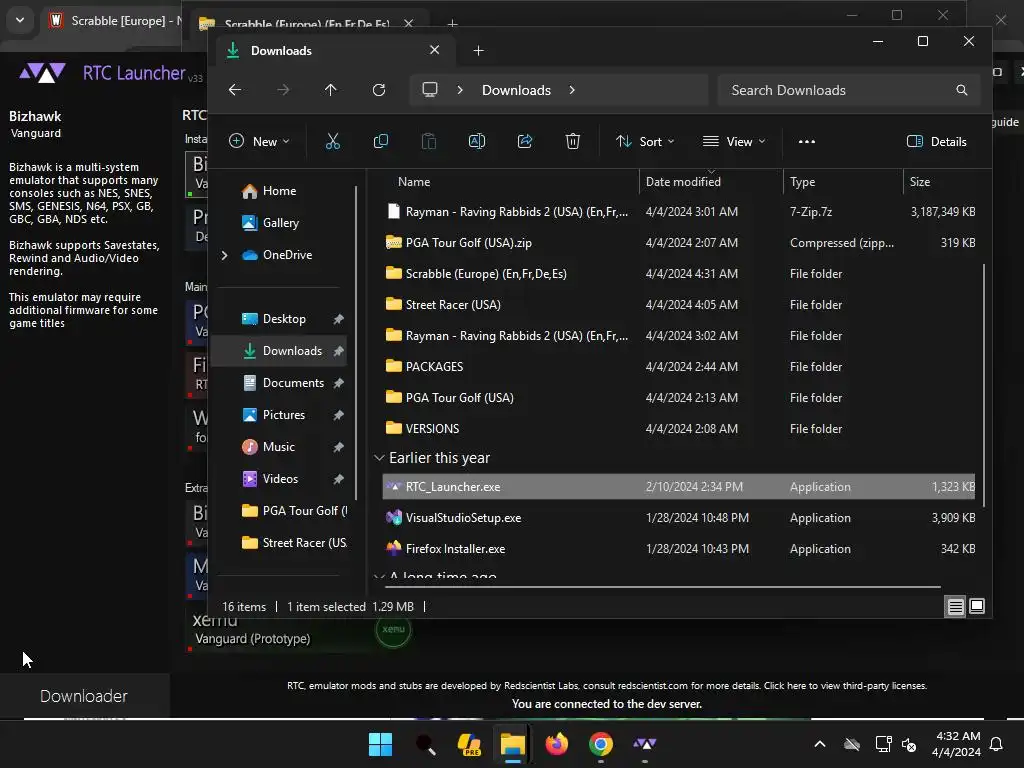
Task: Open Downloader tab in RTC Launcher
Action: [84, 696]
